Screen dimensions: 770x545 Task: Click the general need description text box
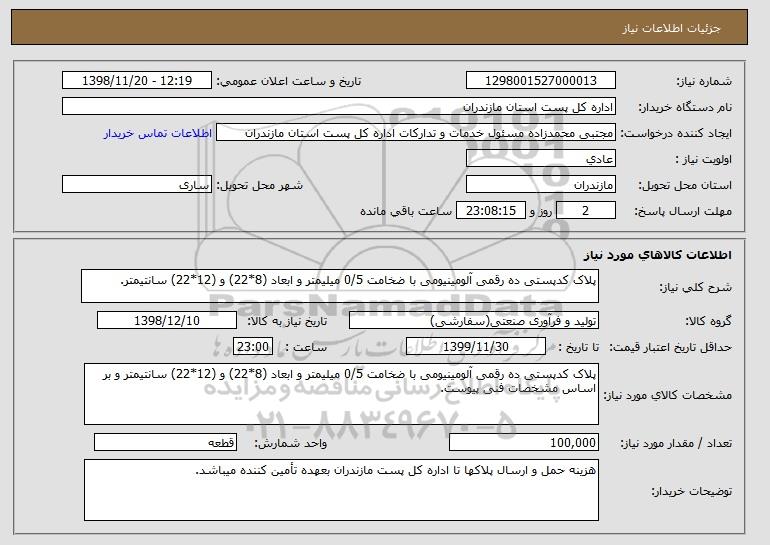point(340,286)
